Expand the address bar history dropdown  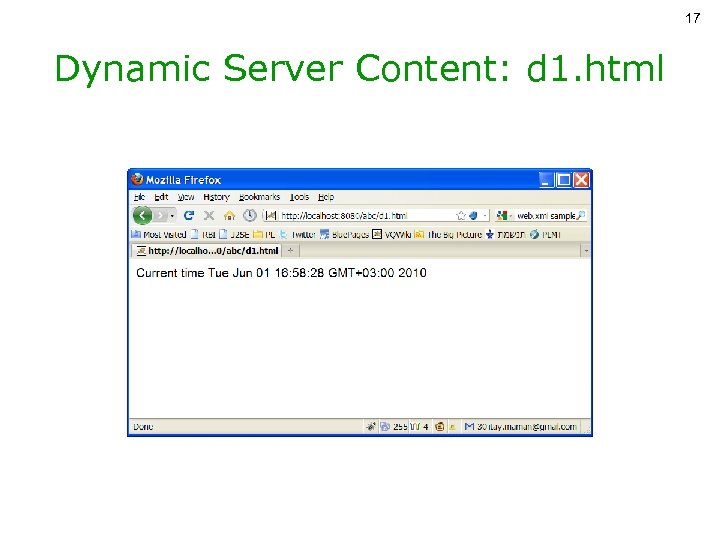point(484,215)
